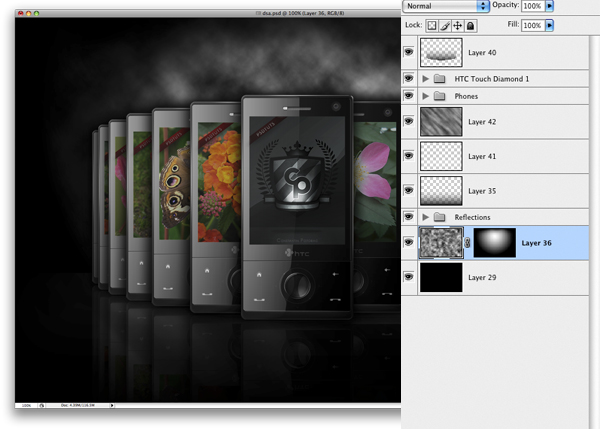
Task: Click the status bar document info icon
Action: click(x=41, y=405)
